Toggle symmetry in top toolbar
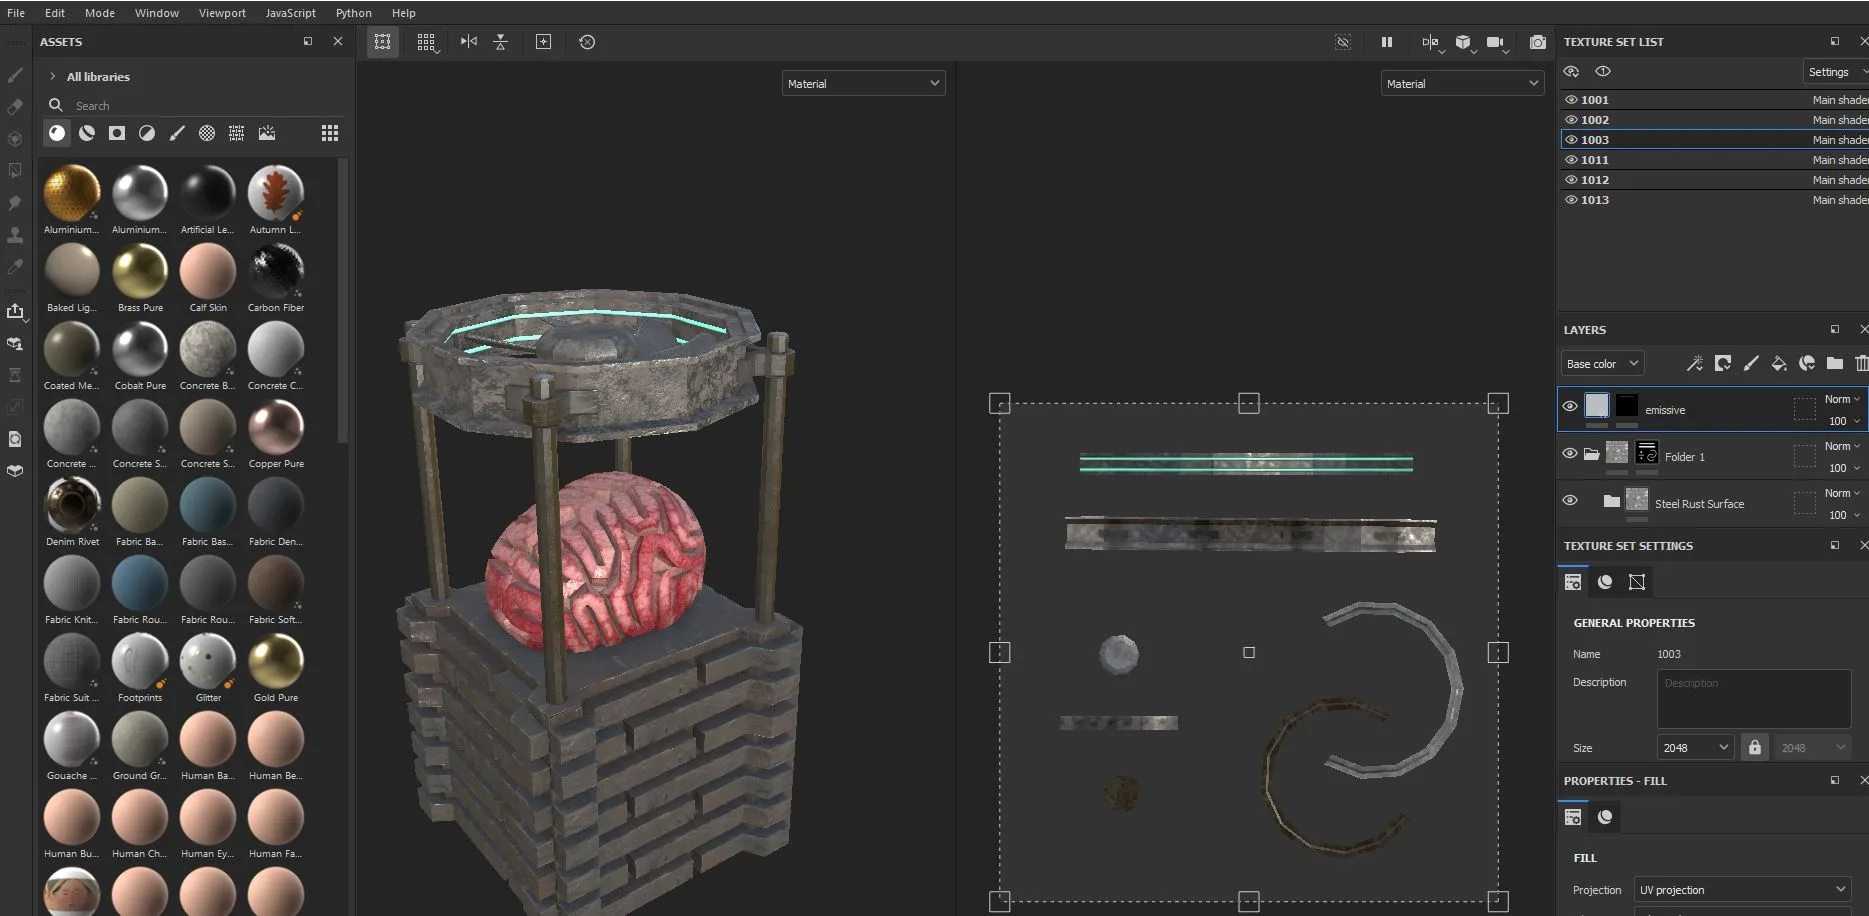The height and width of the screenshot is (916, 1869). tap(469, 42)
